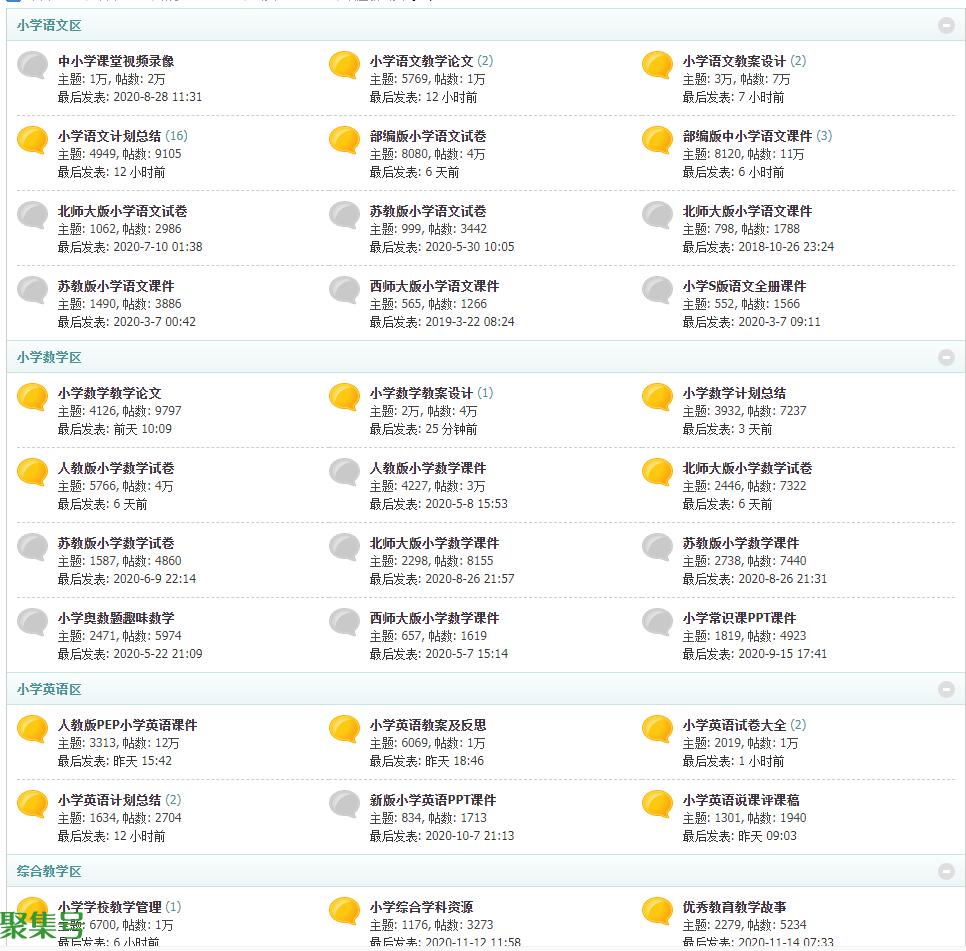The image size is (966, 951).
Task: Collapse the 综合教学区 section
Action: pyautogui.click(x=946, y=871)
